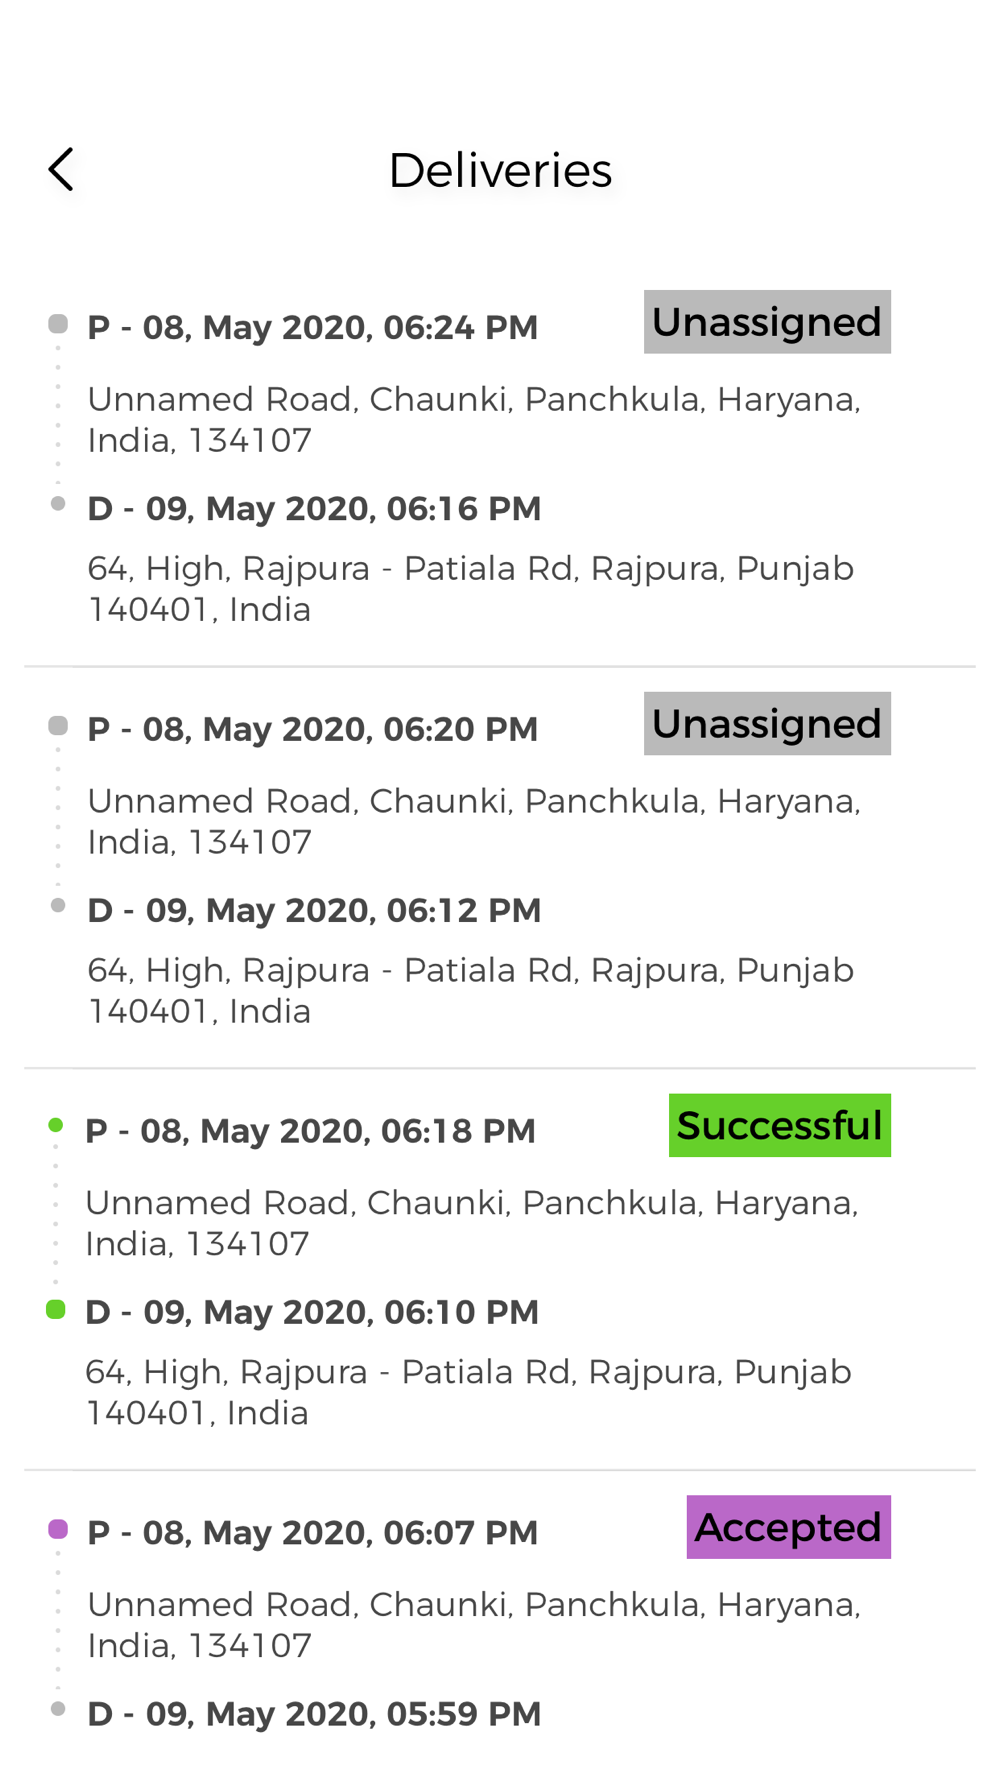Tap the grey pickup dot for 06:20 PM delivery

58,726
